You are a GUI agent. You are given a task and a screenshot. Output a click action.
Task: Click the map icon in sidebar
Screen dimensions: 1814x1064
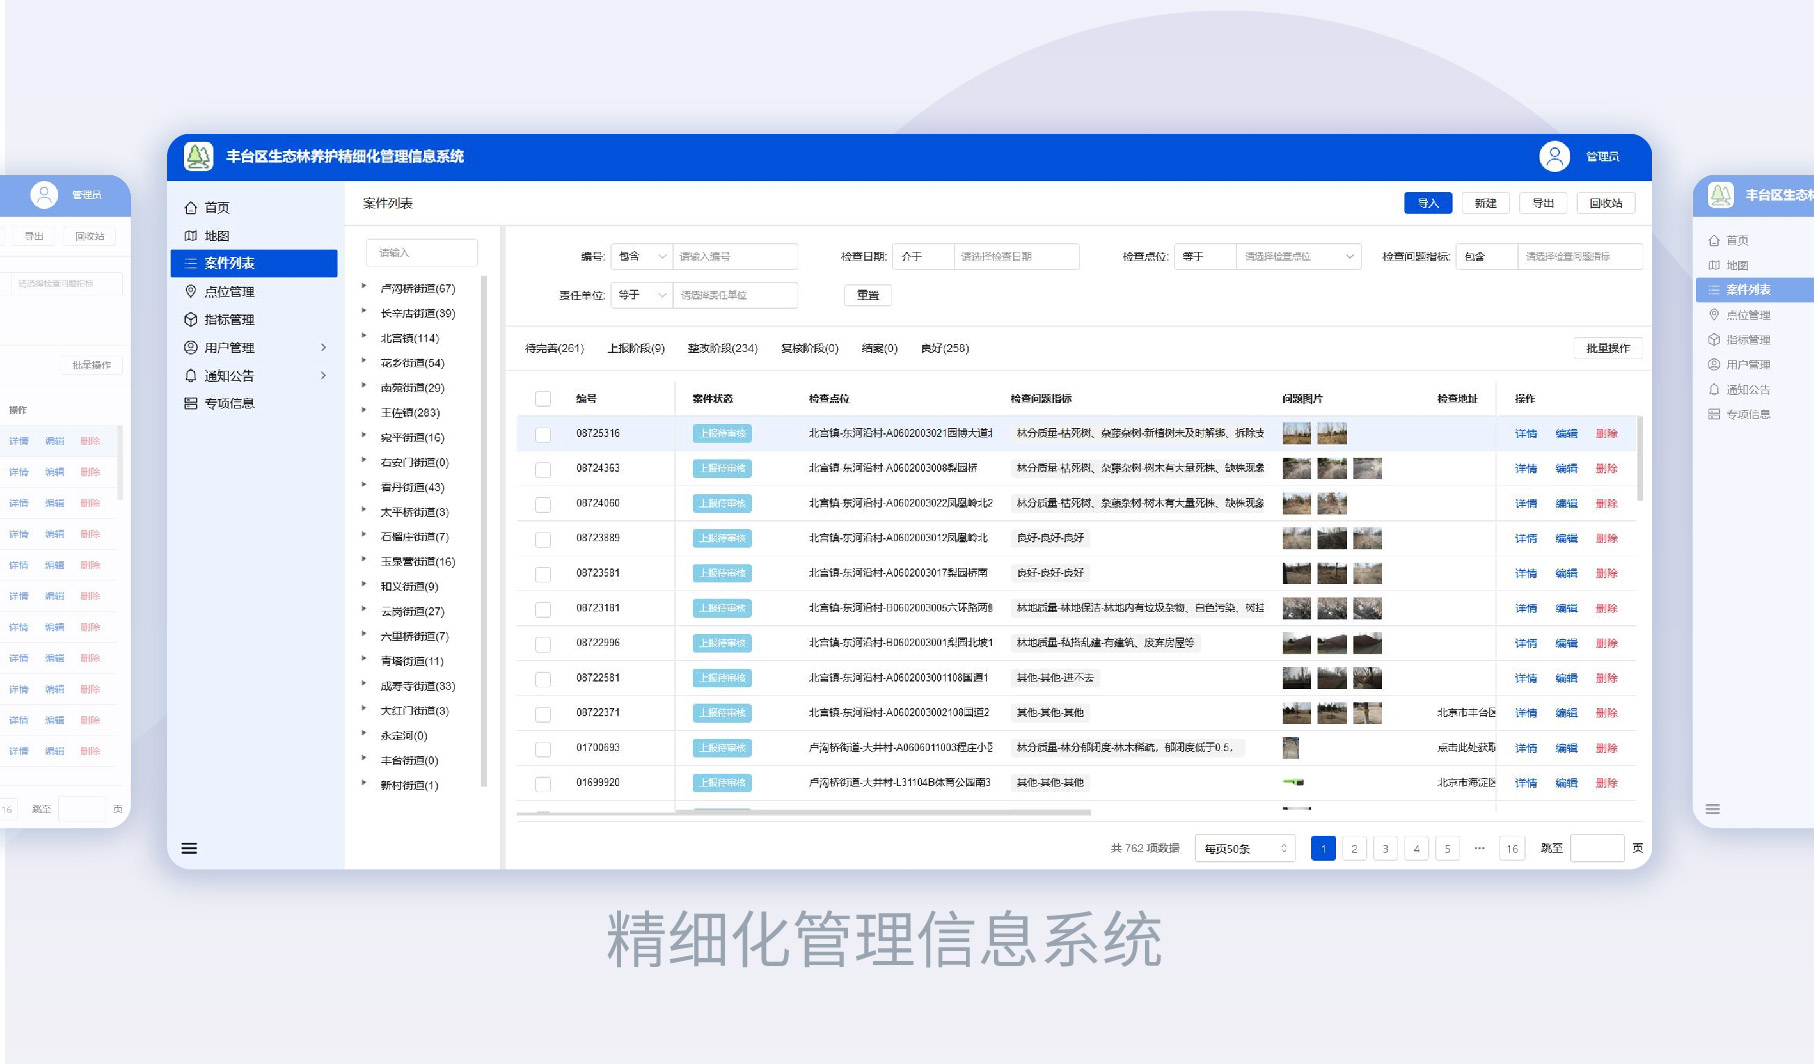coord(191,236)
